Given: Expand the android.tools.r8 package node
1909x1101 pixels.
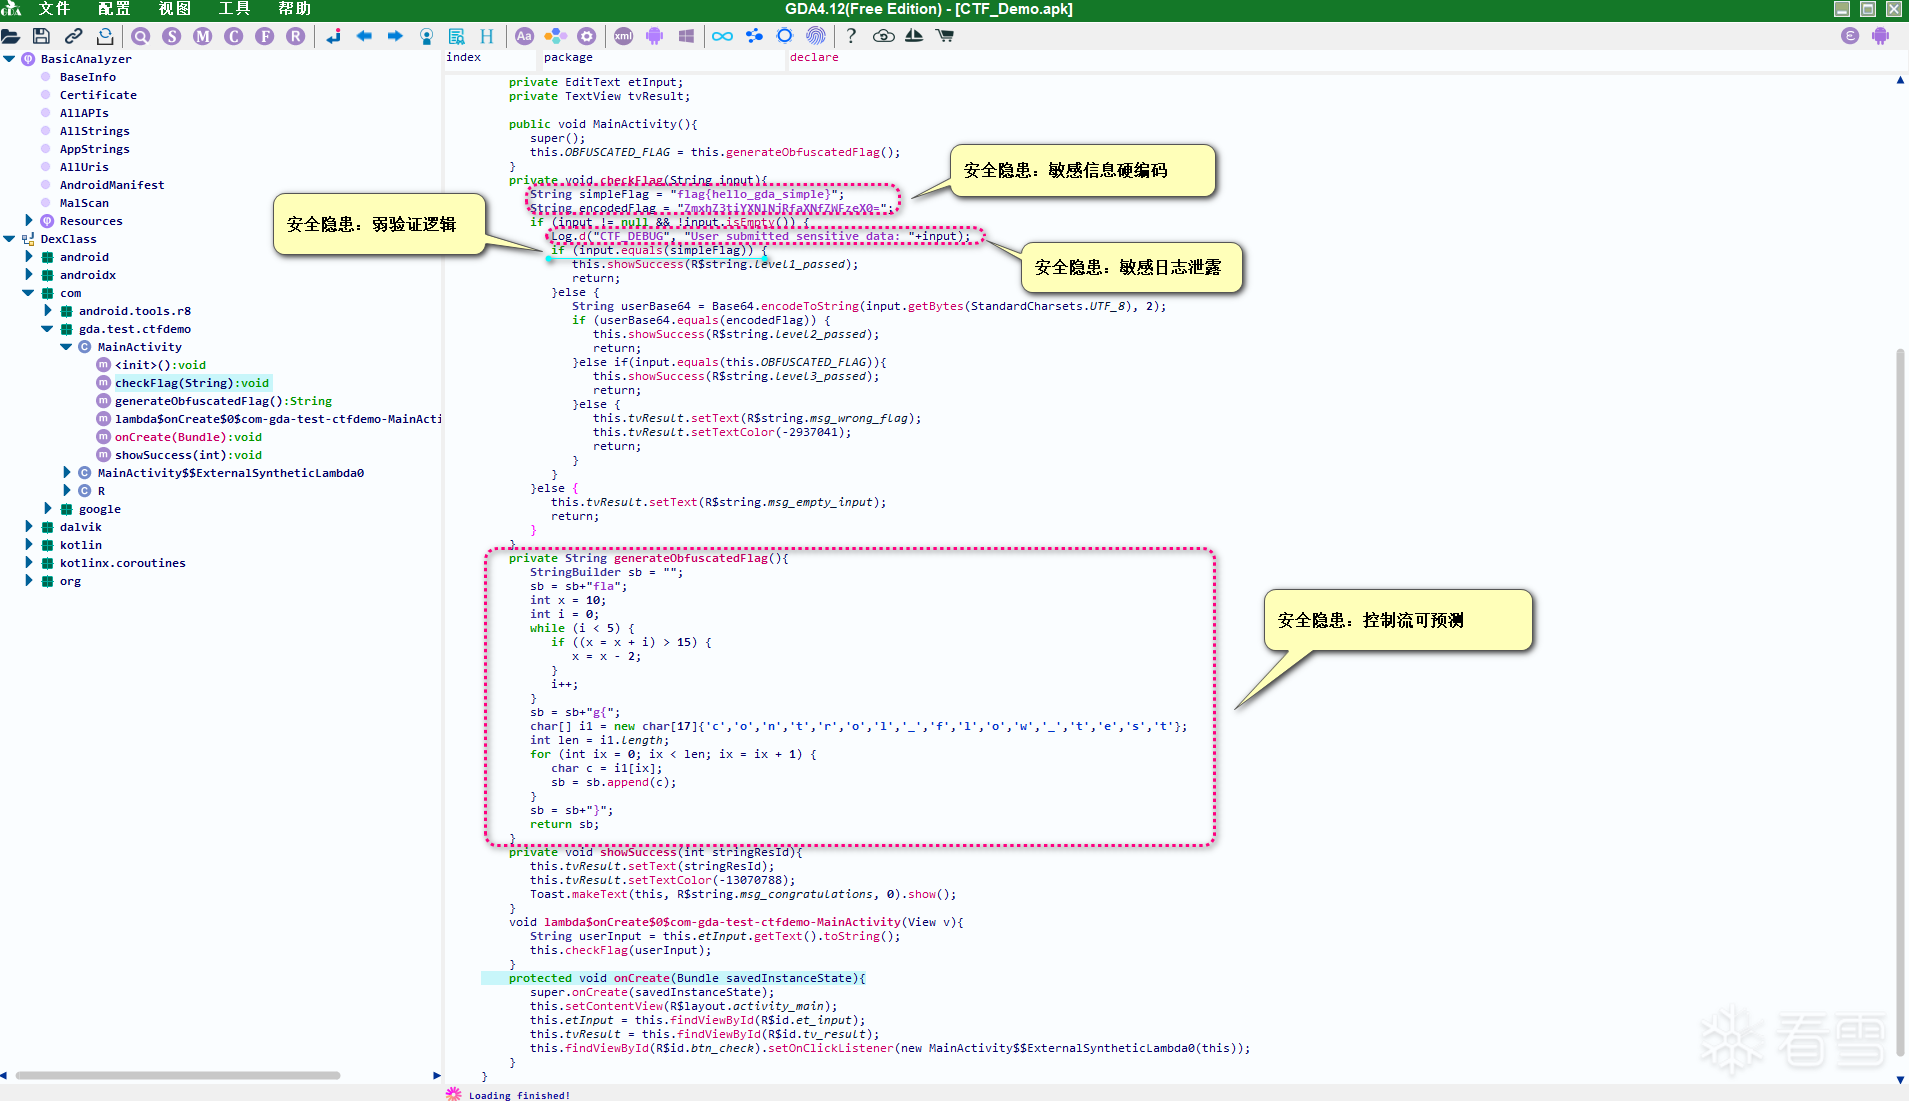Looking at the screenshot, I should coord(47,311).
